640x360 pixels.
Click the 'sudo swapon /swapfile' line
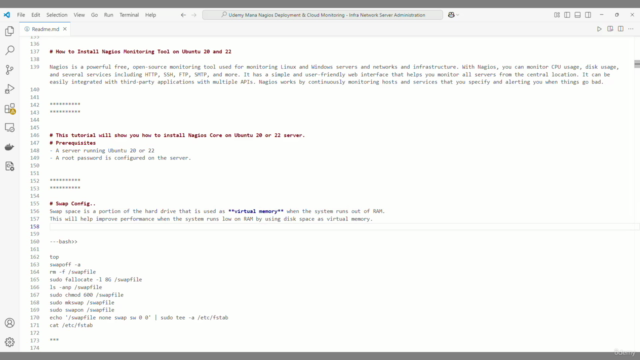(82, 310)
